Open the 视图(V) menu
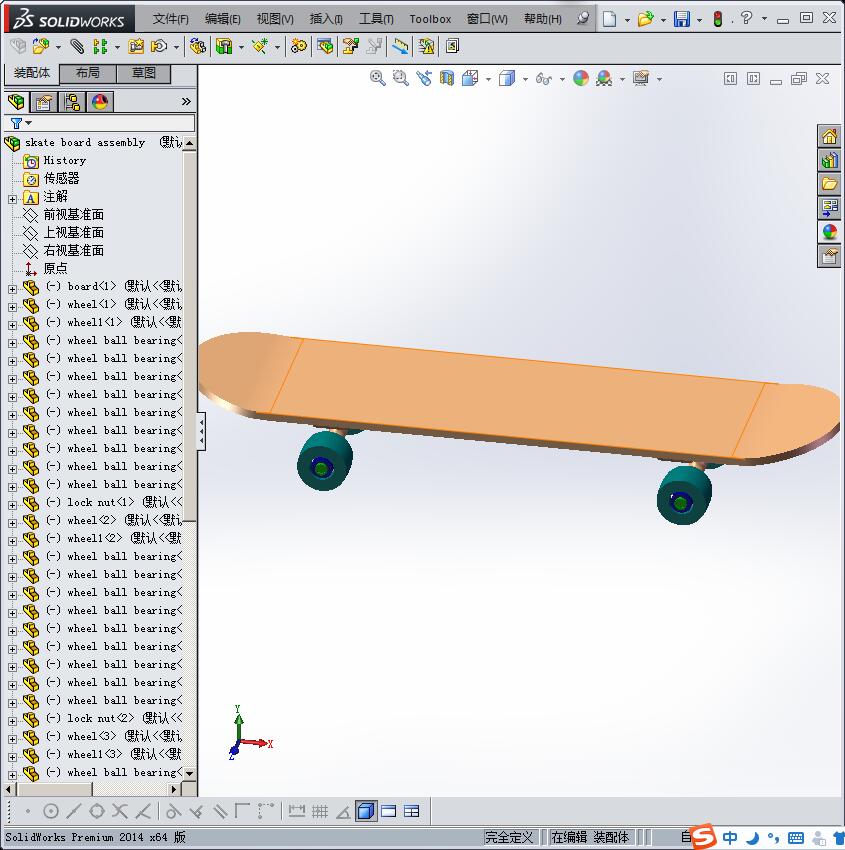 pyautogui.click(x=275, y=19)
